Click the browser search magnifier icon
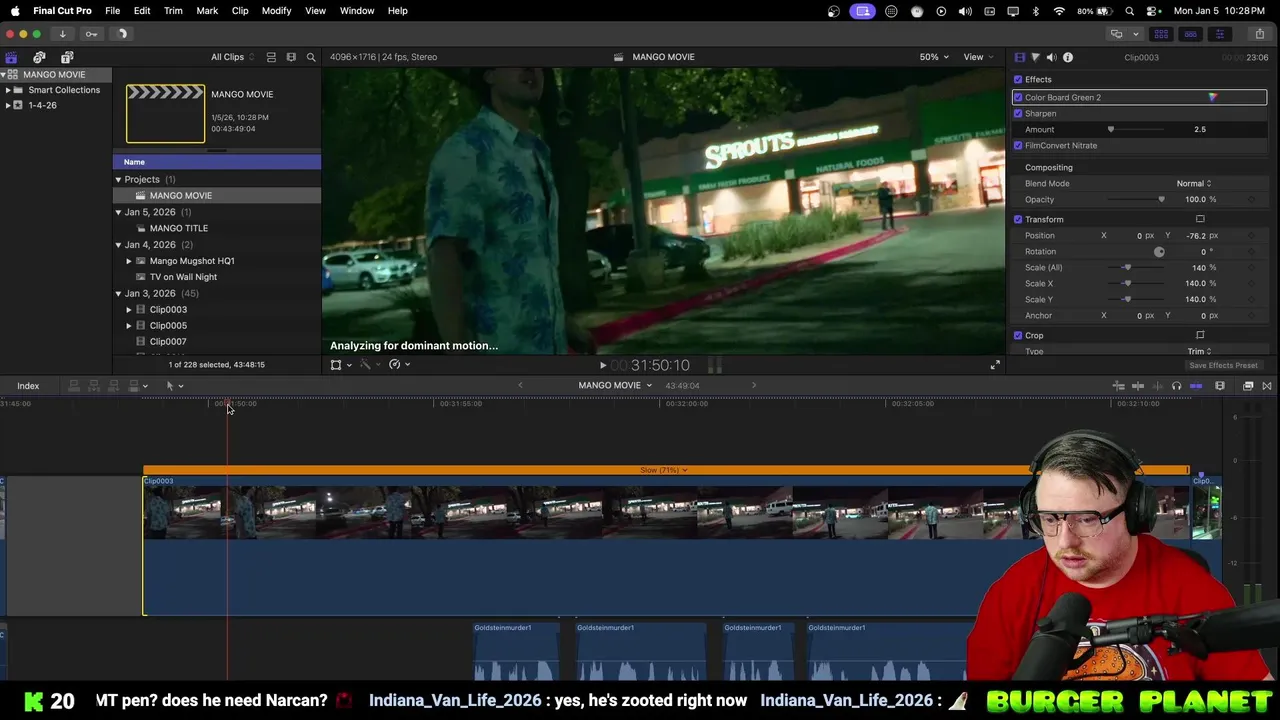Image resolution: width=1280 pixels, height=720 pixels. pyautogui.click(x=311, y=57)
